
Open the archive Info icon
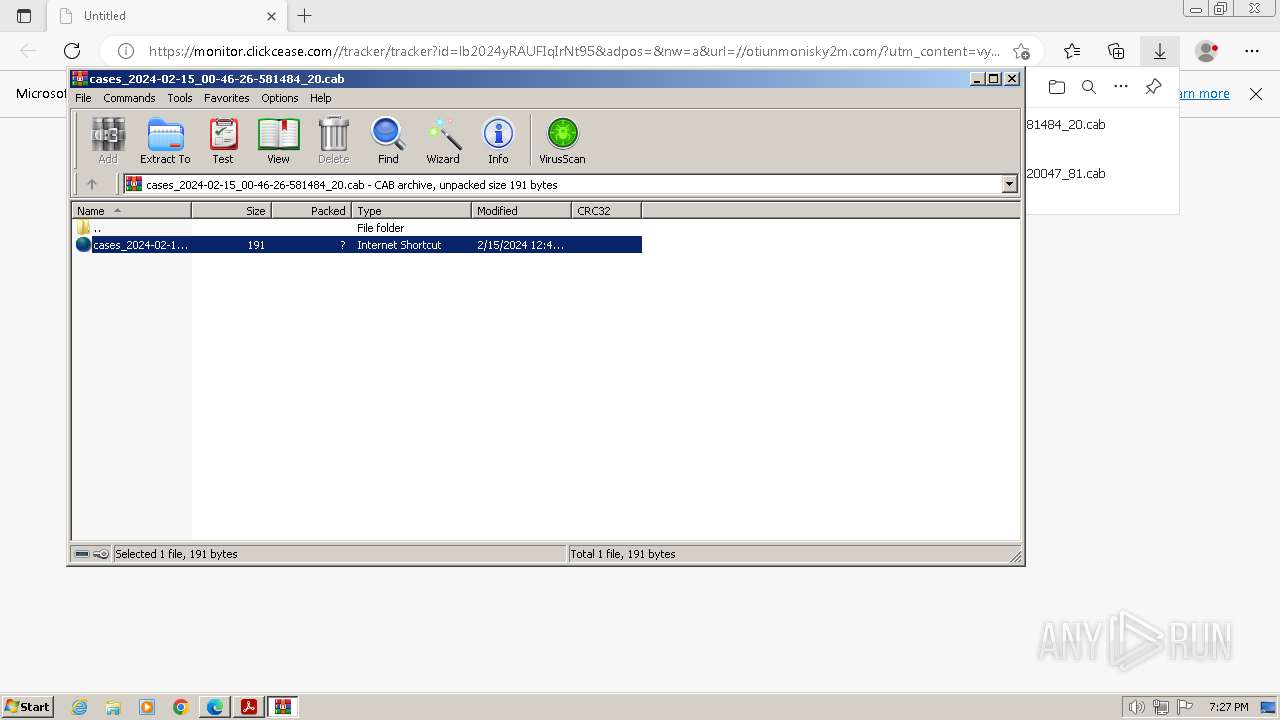pos(498,140)
